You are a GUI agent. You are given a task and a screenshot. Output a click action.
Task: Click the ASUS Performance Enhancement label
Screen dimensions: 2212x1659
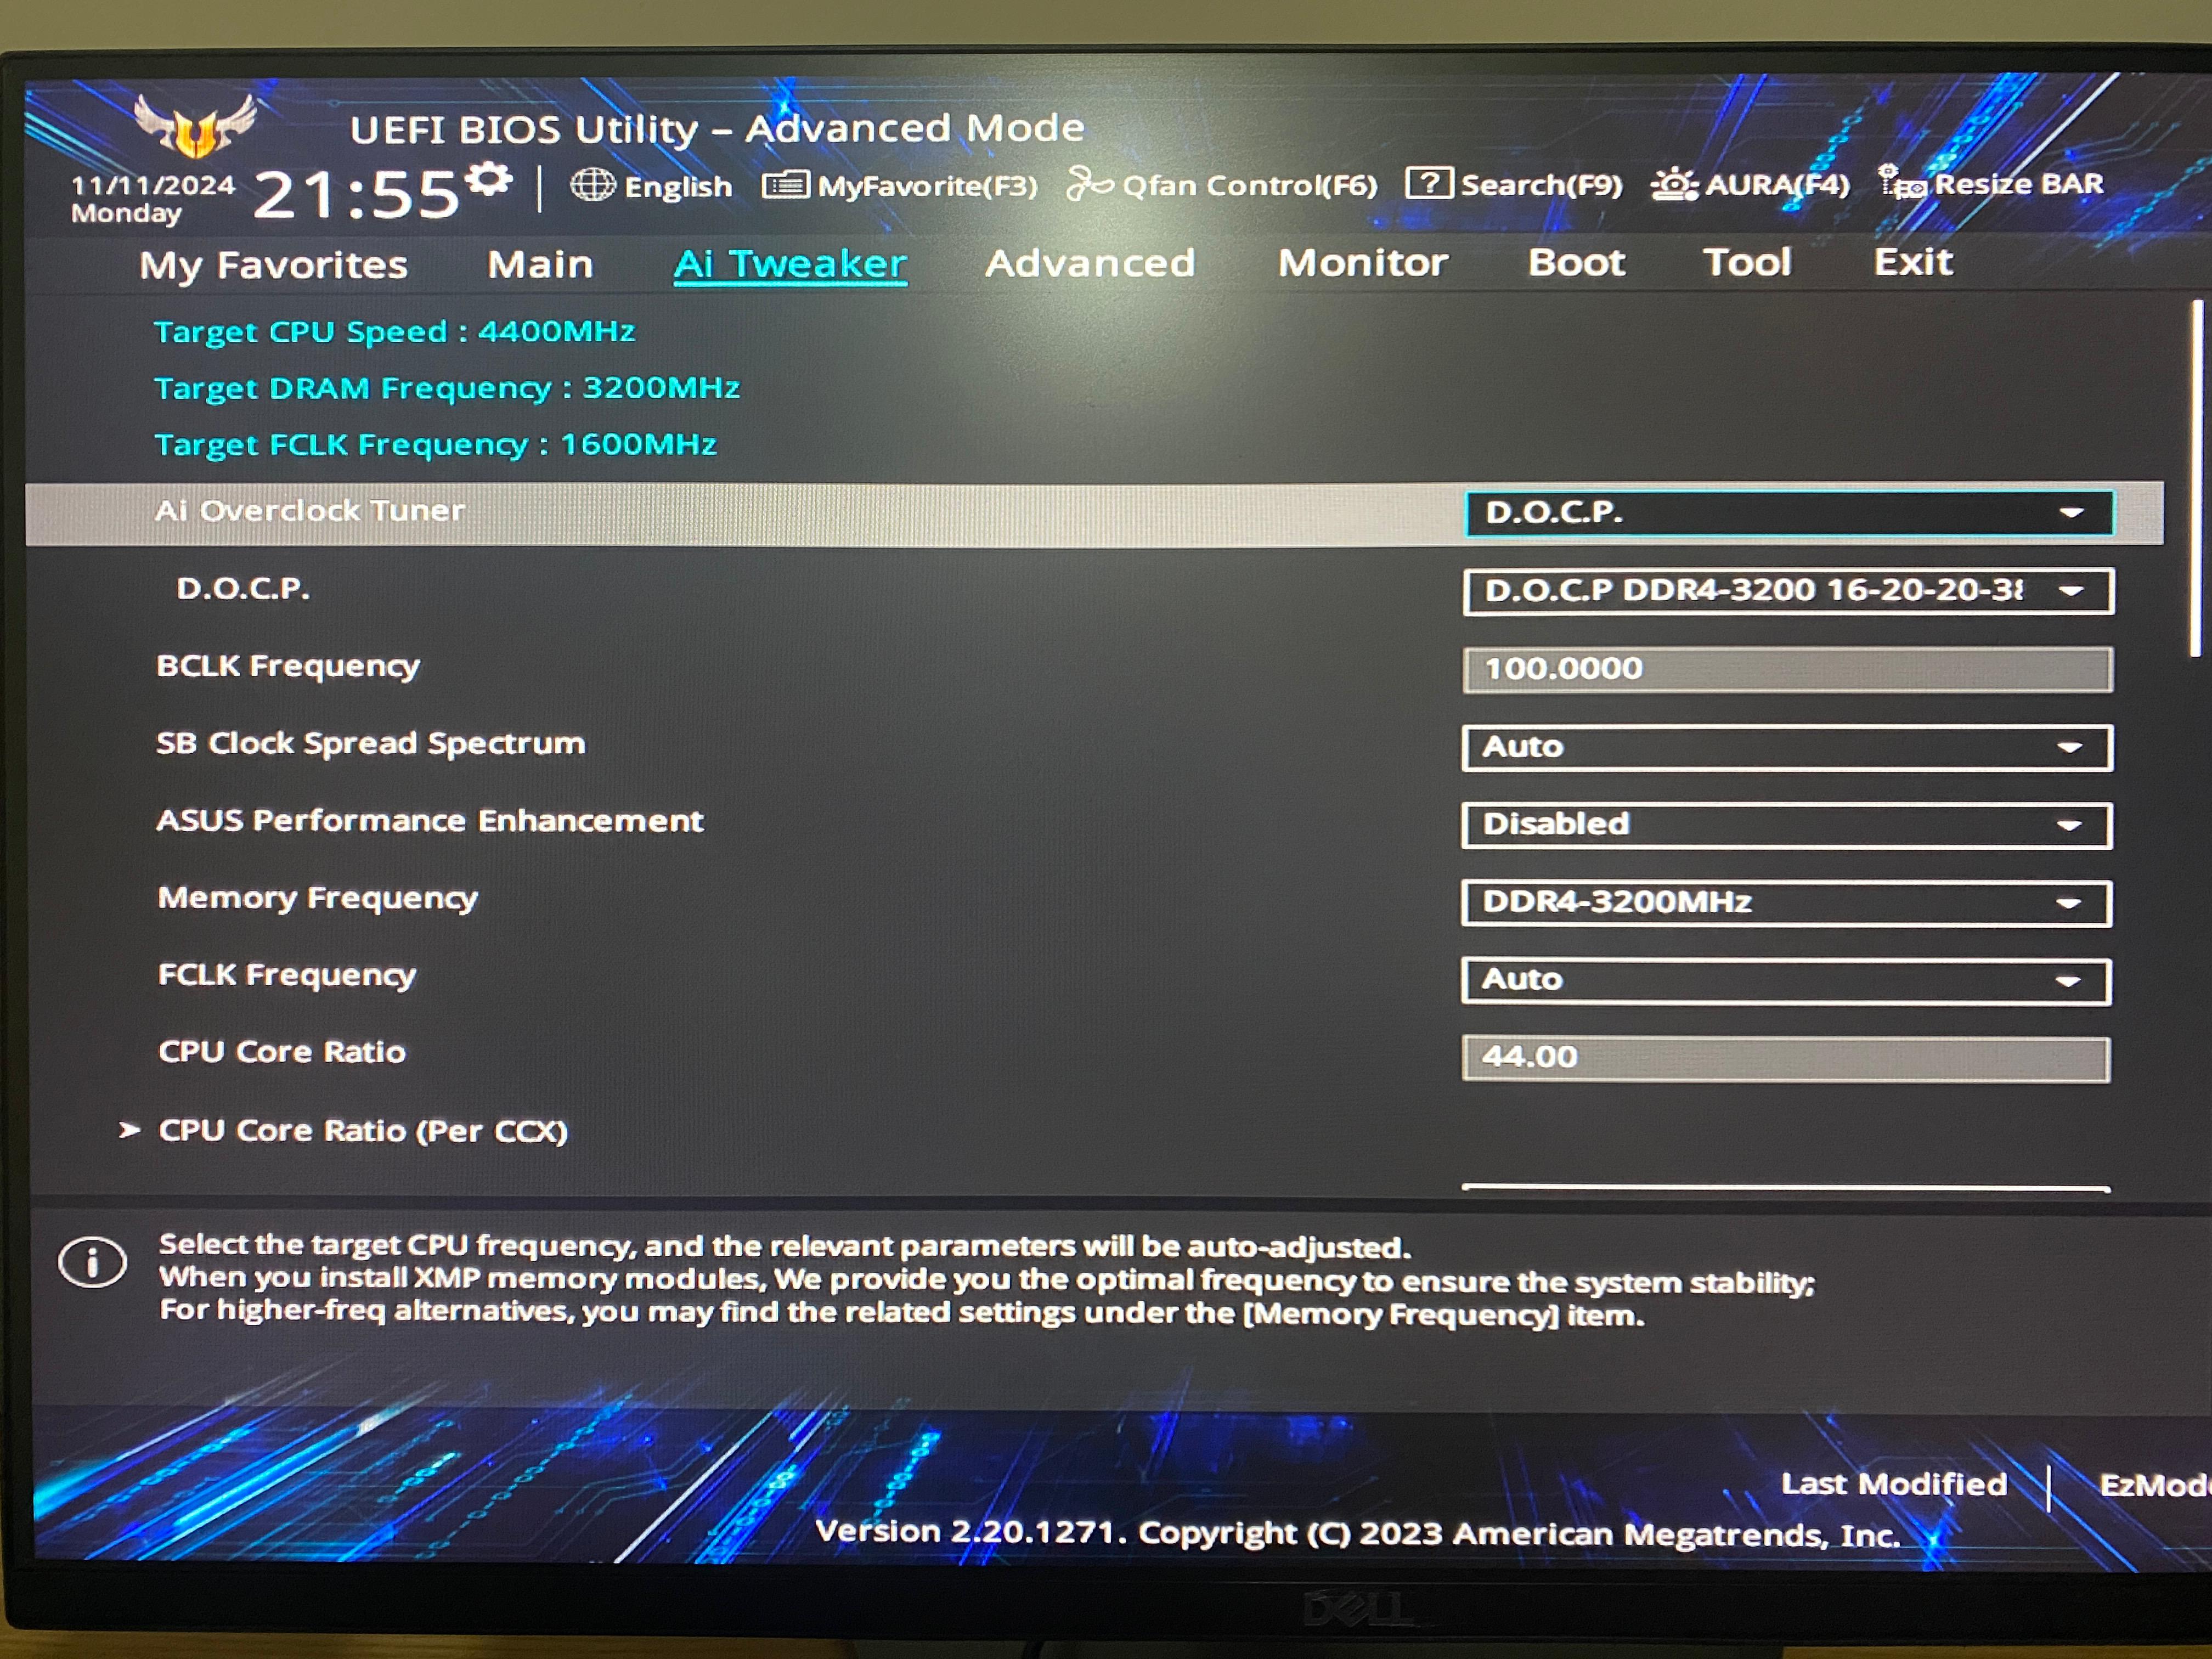pos(430,821)
